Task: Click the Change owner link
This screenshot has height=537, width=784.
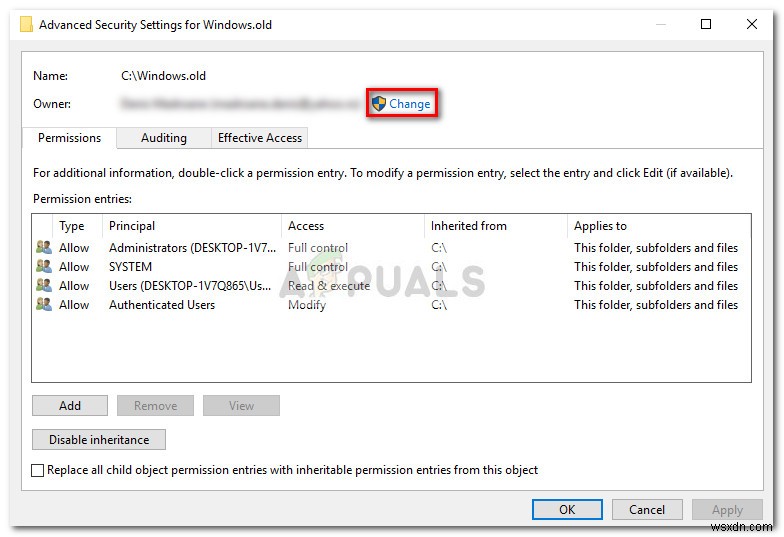Action: point(410,104)
